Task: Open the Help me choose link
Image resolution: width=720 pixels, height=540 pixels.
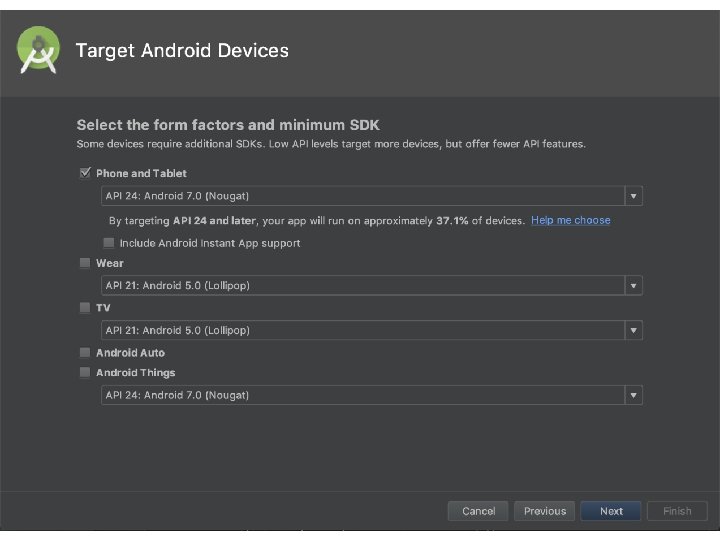Action: pos(570,220)
